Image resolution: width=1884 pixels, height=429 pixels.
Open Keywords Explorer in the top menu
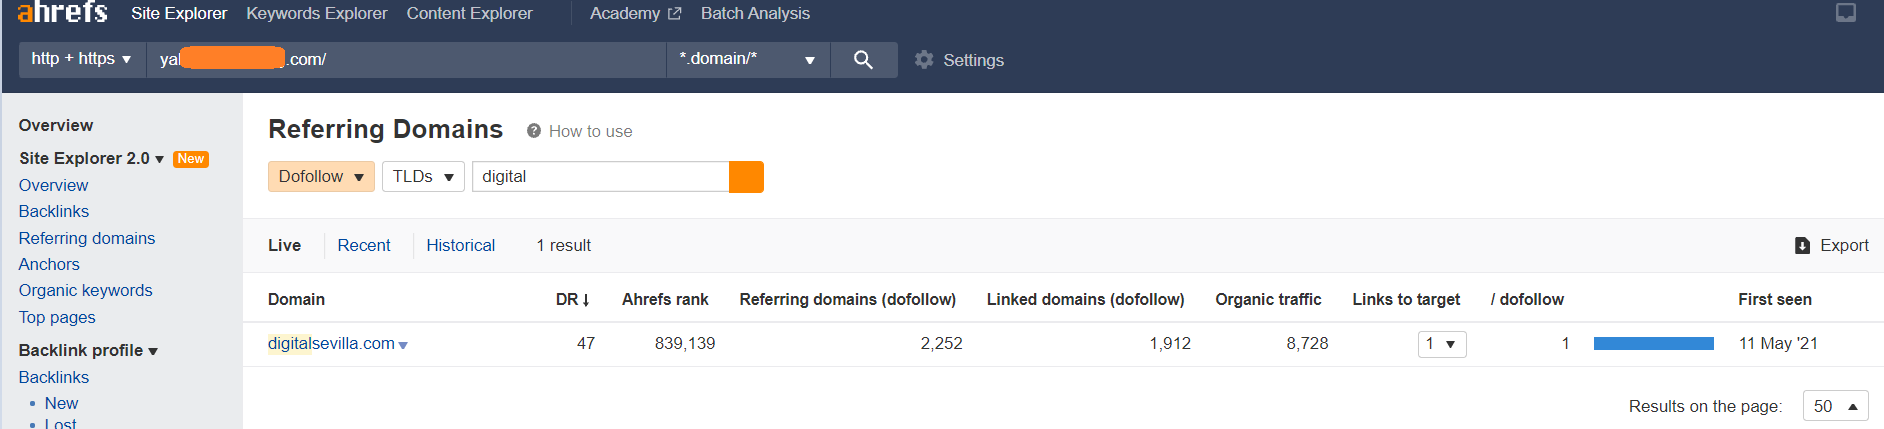click(317, 13)
